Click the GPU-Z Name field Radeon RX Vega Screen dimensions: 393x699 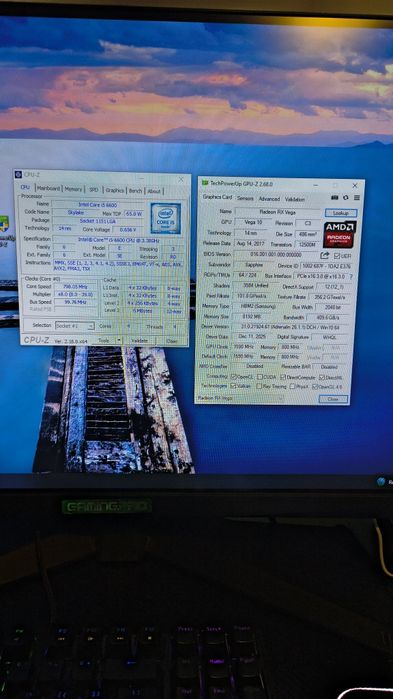click(277, 212)
